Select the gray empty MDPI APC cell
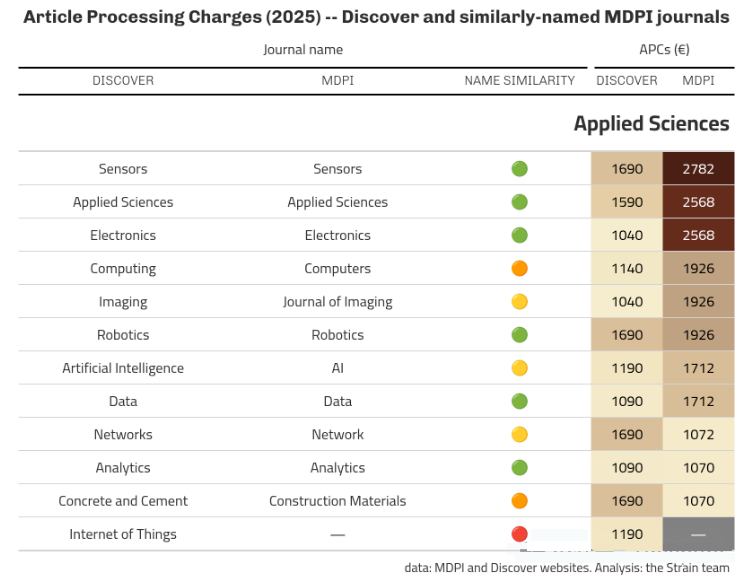The image size is (741, 575). click(x=698, y=534)
